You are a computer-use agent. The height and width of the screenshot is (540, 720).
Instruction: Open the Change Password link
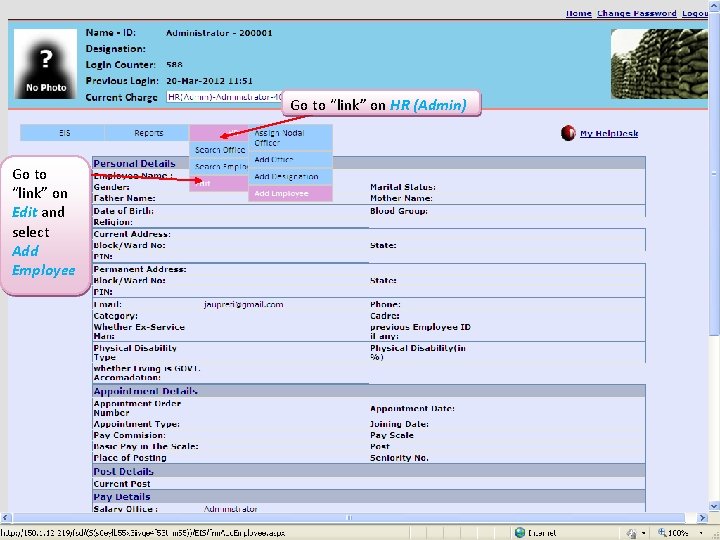[x=636, y=13]
